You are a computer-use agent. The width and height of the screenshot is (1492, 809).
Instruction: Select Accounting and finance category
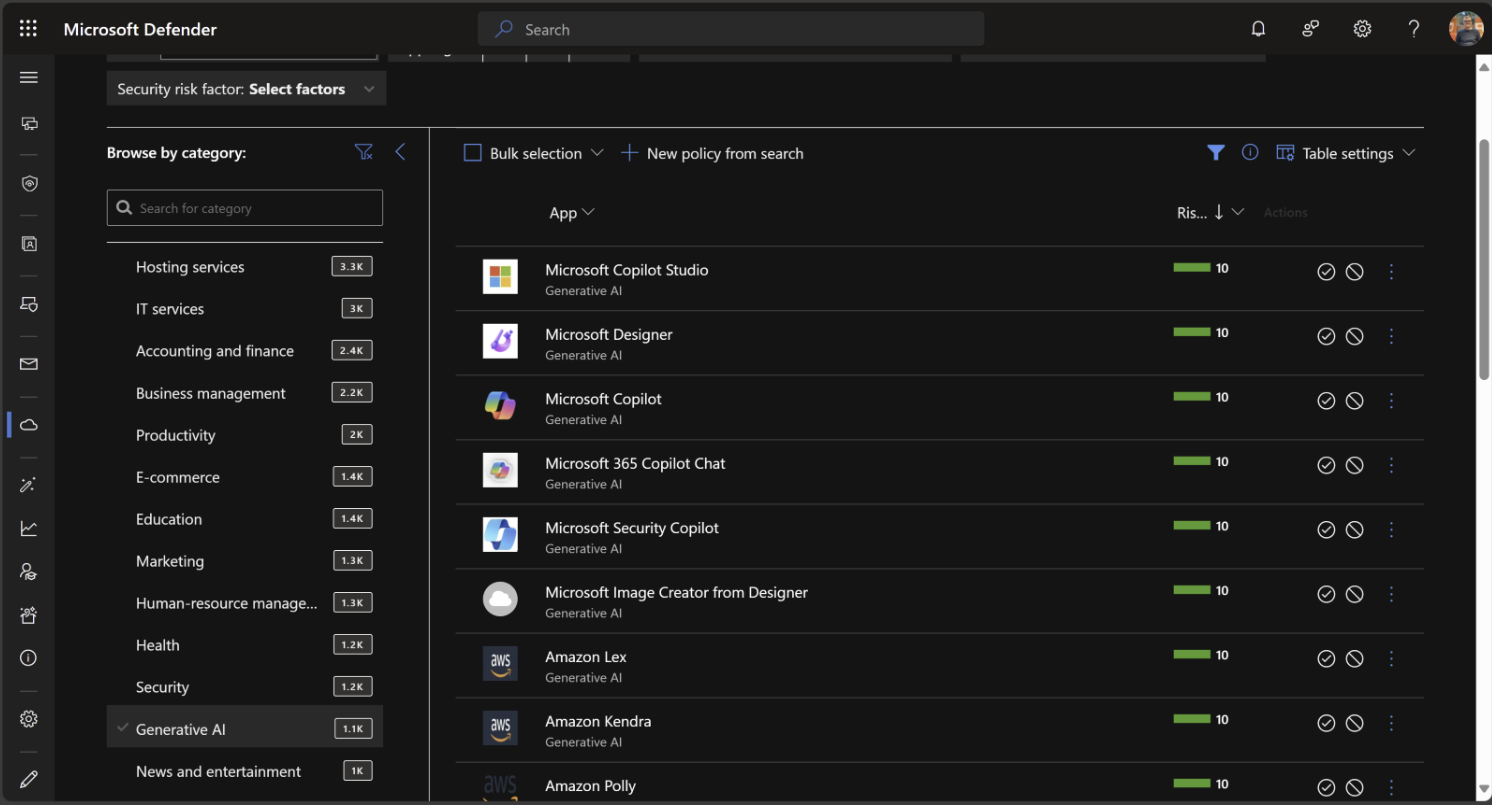pyautogui.click(x=245, y=351)
